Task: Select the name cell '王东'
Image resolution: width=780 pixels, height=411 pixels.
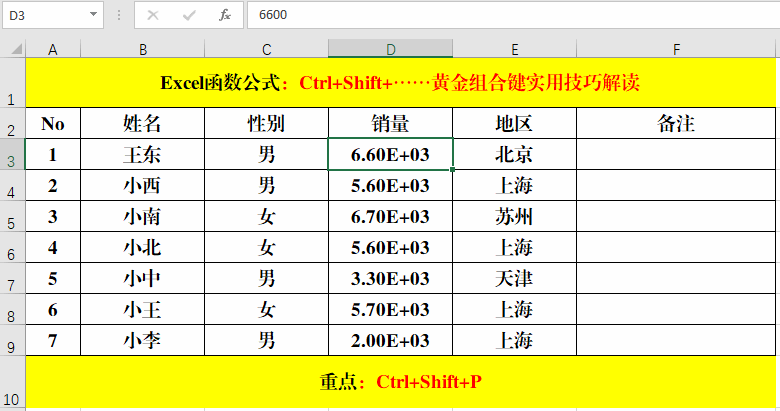Action: point(142,154)
